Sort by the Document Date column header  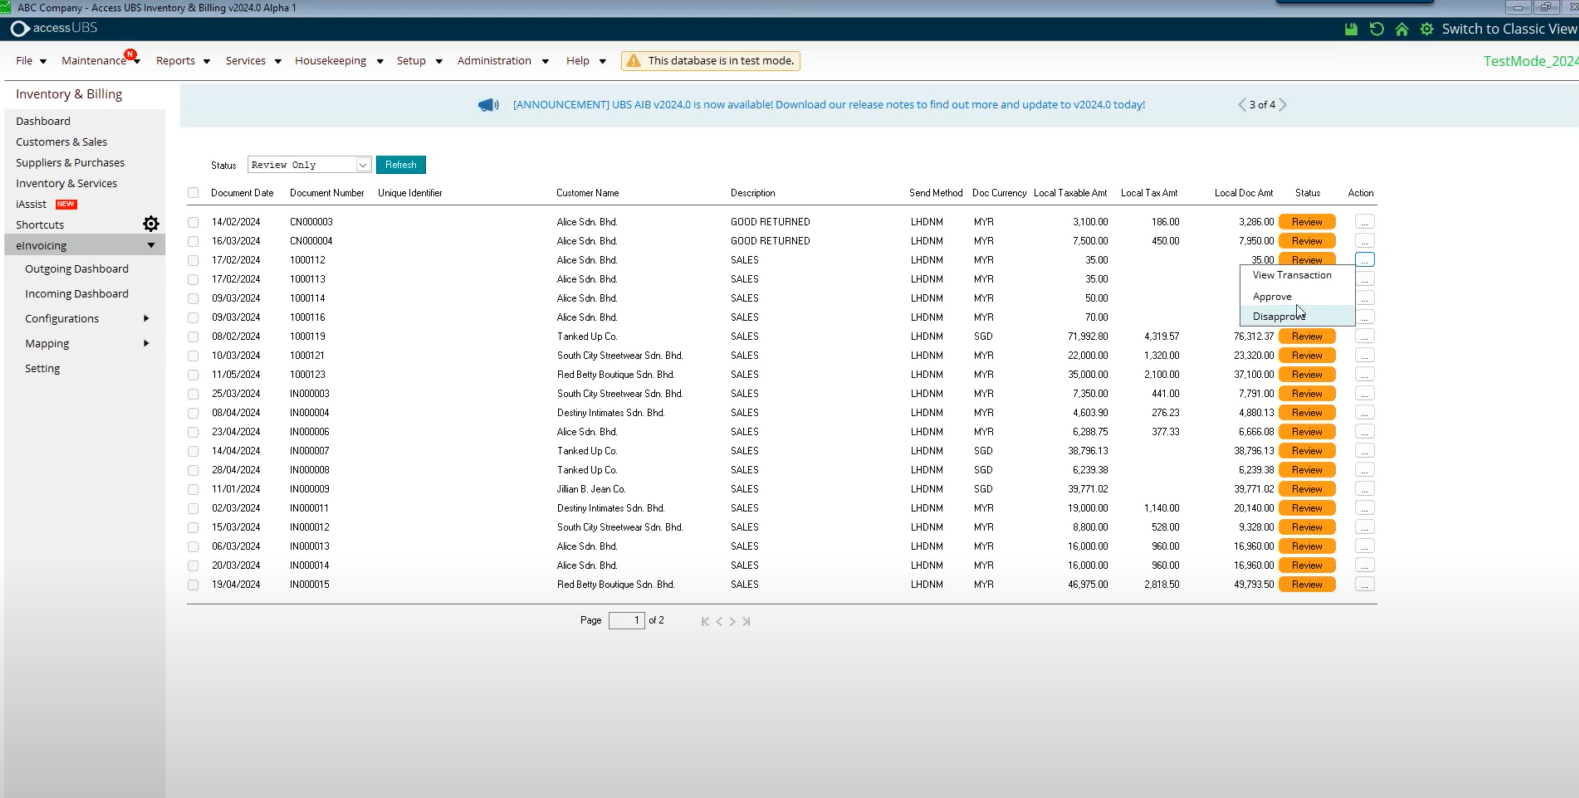point(242,193)
